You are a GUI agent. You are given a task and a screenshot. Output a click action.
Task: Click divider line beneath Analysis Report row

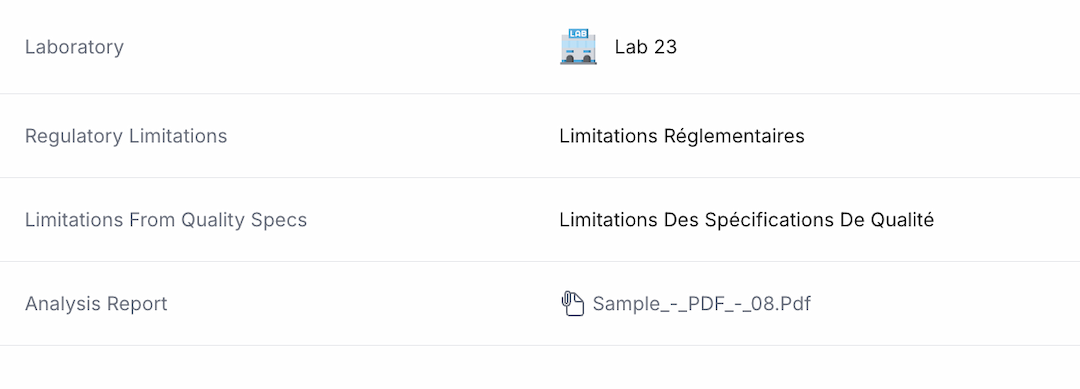[540, 346]
